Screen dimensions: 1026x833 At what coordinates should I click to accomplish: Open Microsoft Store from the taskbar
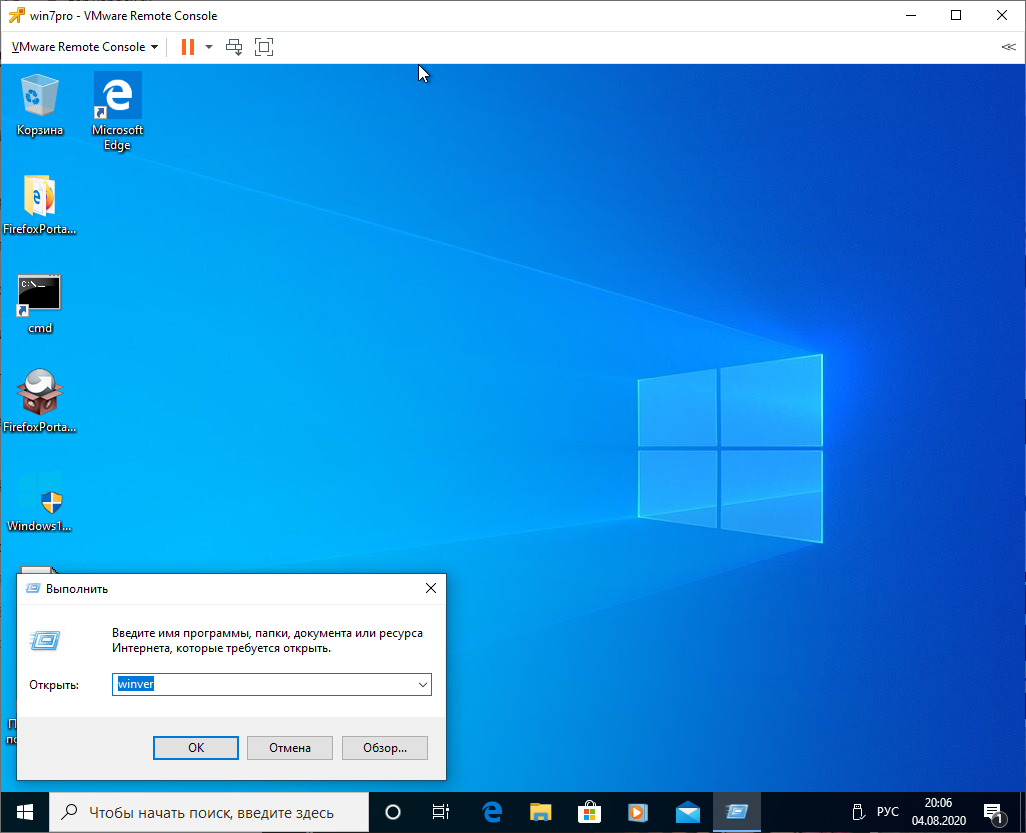tap(589, 813)
